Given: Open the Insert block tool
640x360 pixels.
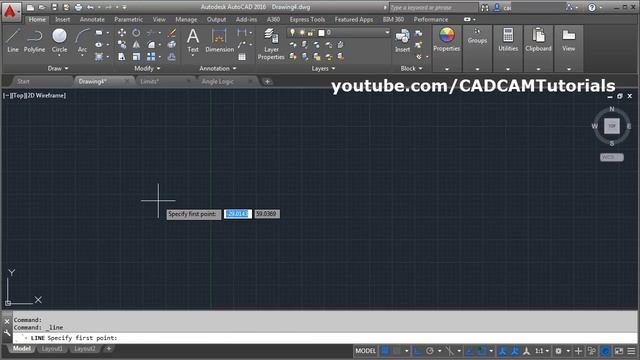Looking at the screenshot, I should [x=402, y=41].
